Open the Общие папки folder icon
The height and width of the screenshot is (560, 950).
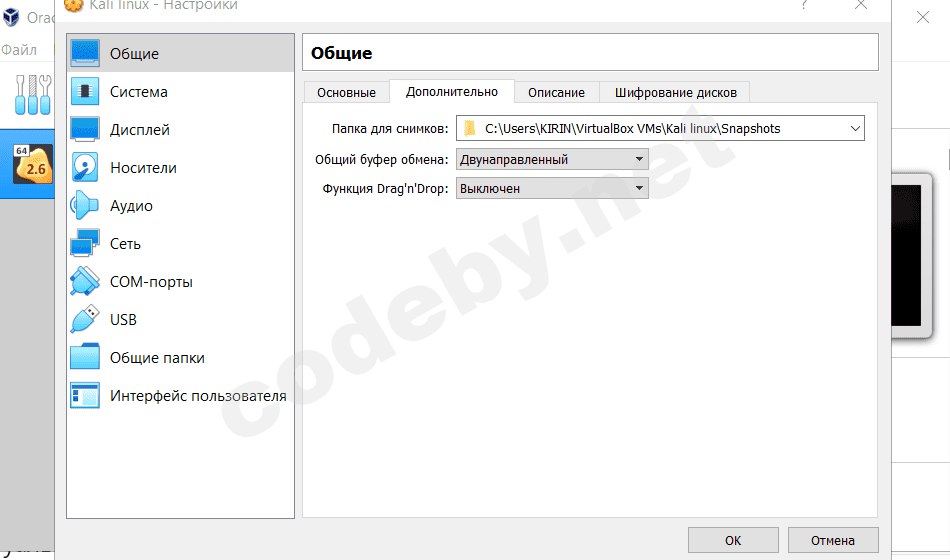pos(85,357)
